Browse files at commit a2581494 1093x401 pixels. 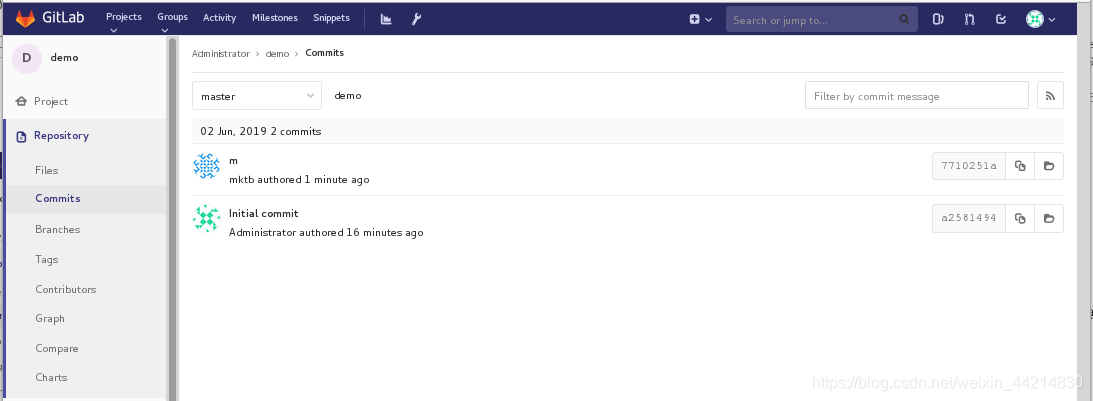click(x=1048, y=218)
